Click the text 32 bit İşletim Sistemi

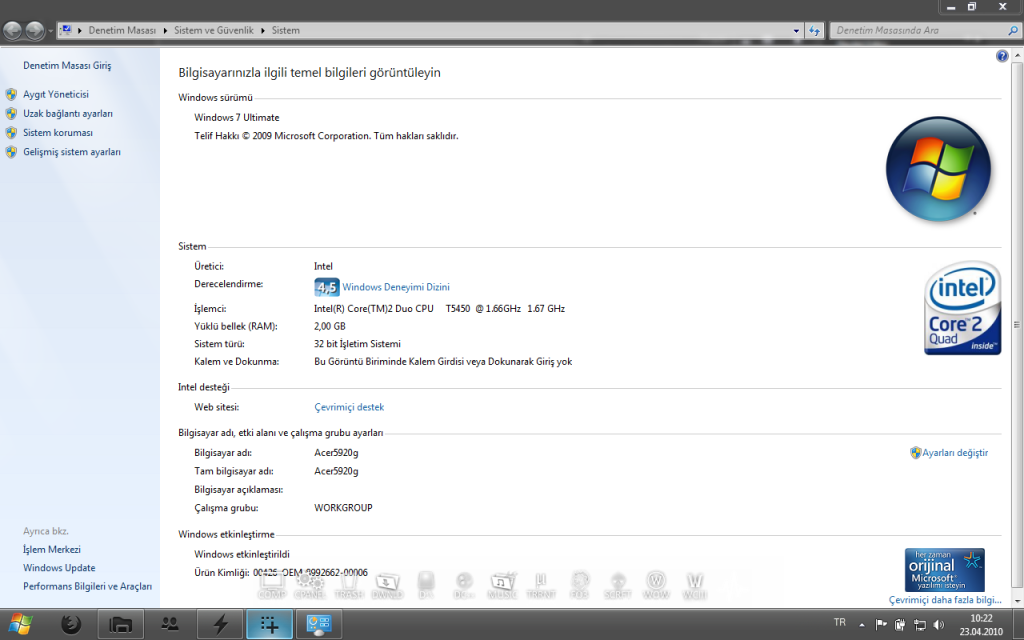(x=357, y=344)
